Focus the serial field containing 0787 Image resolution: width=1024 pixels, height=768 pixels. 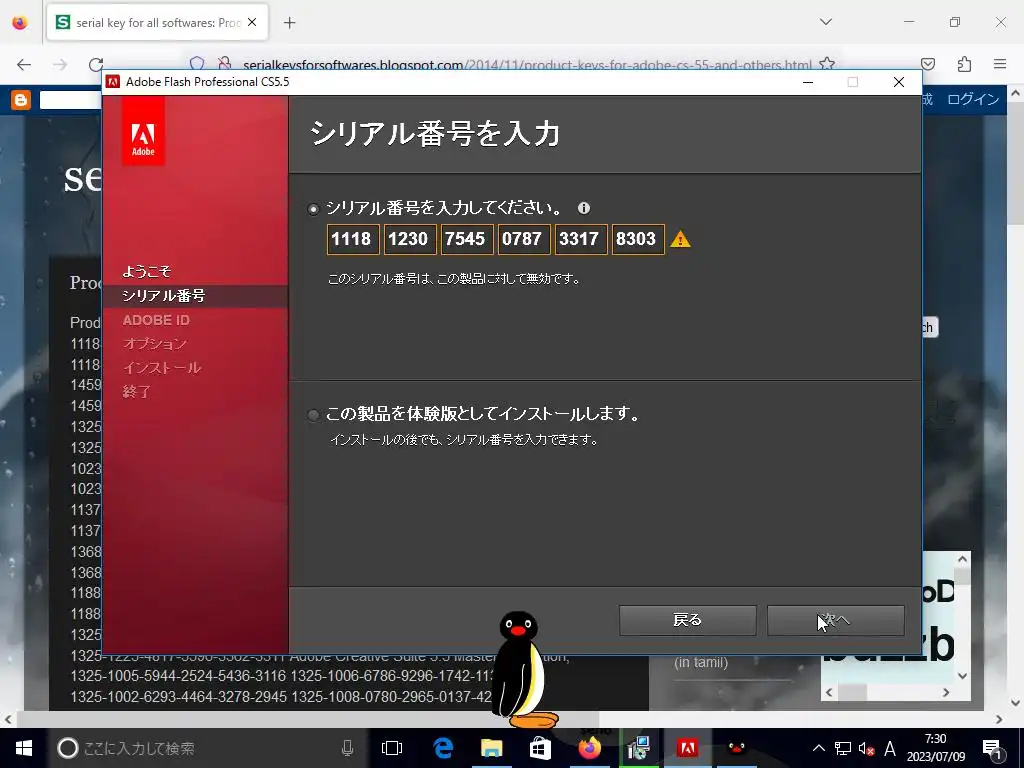coord(524,239)
